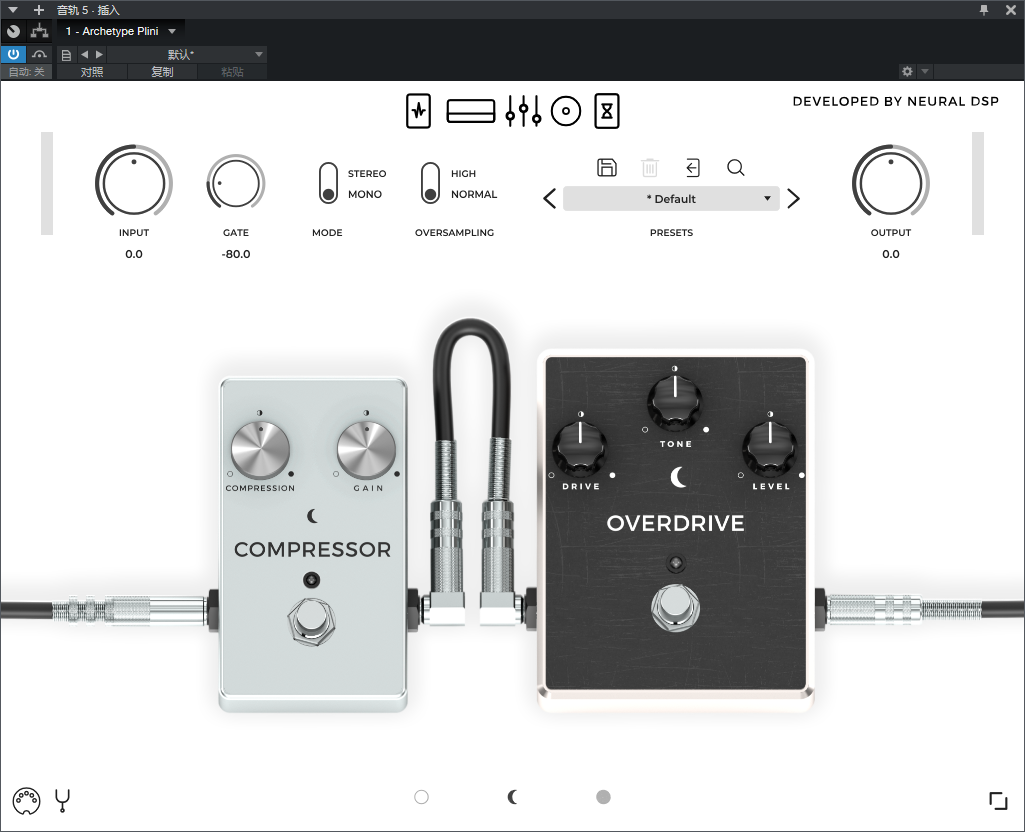Open the Default preset dropdown
This screenshot has height=832, width=1025.
click(x=671, y=199)
